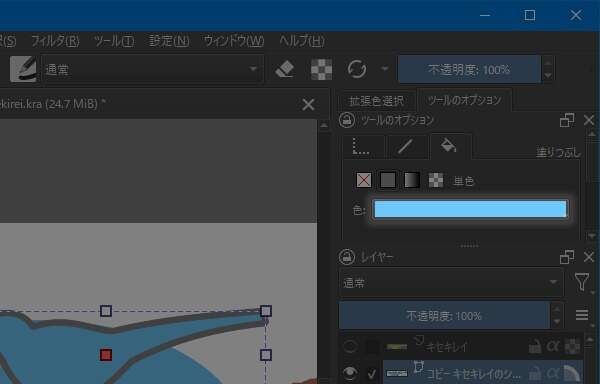Toggle lock on コピー キセキレイ layer
Viewport: 600px width, 384px height.
point(535,373)
